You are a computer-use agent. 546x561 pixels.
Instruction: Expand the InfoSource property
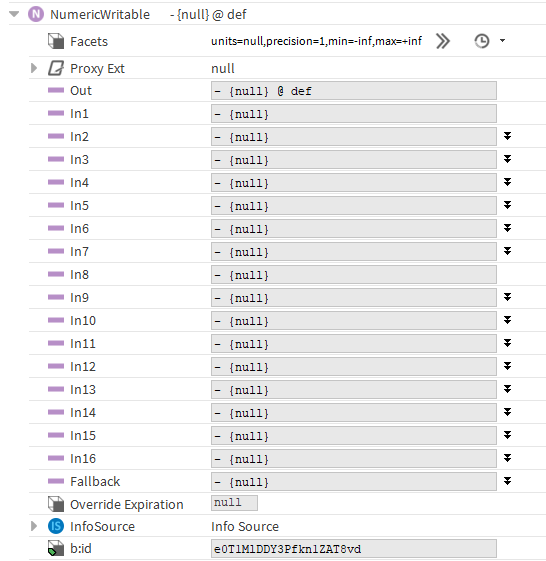click(34, 526)
